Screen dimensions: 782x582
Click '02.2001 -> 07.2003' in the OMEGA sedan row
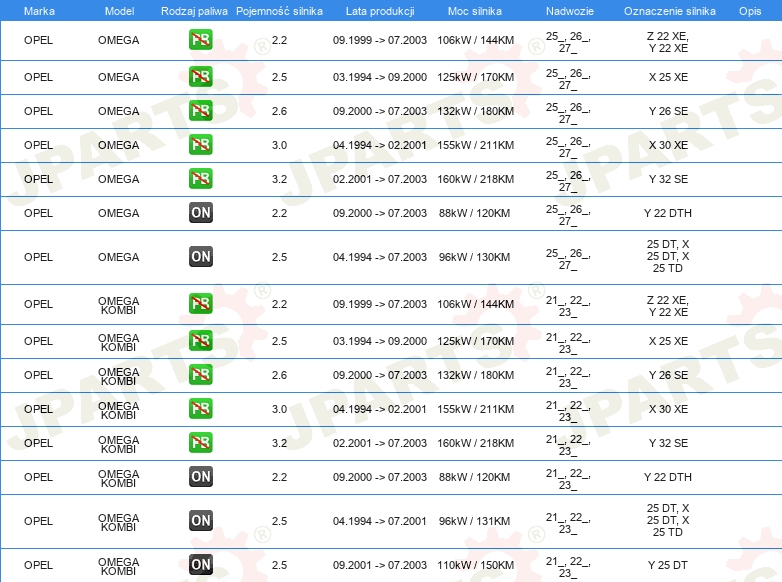pyautogui.click(x=380, y=179)
